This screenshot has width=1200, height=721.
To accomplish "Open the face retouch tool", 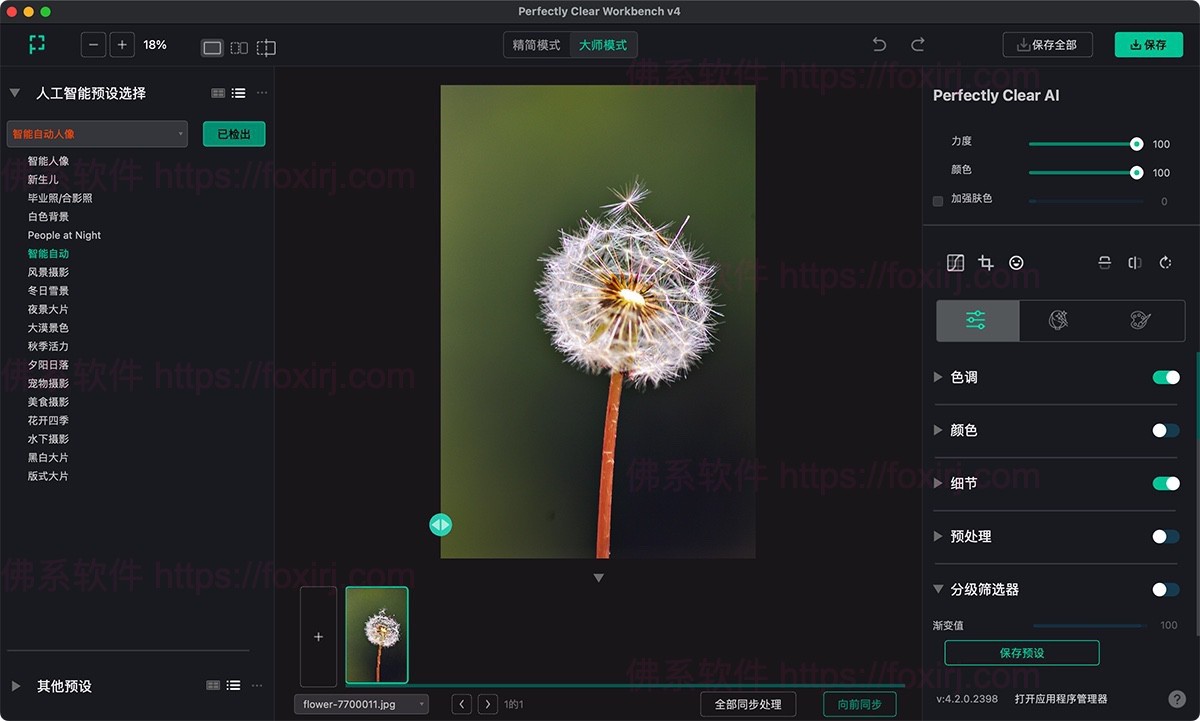I will click(1016, 262).
